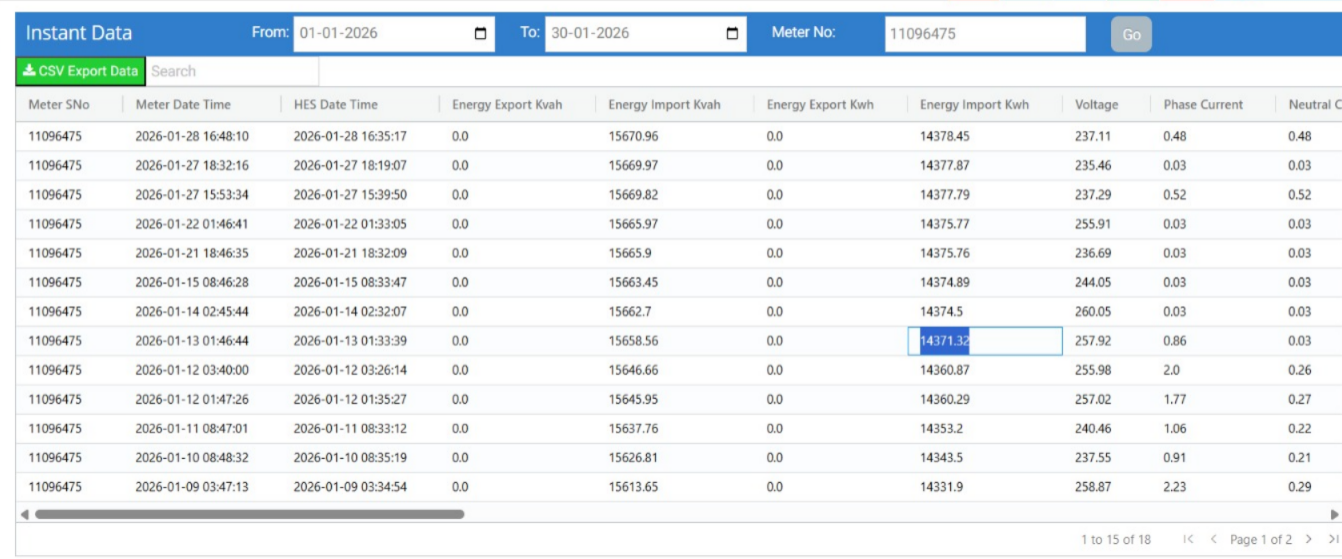Go to the previous page of results
This screenshot has width=1342, height=559.
pyautogui.click(x=1213, y=539)
